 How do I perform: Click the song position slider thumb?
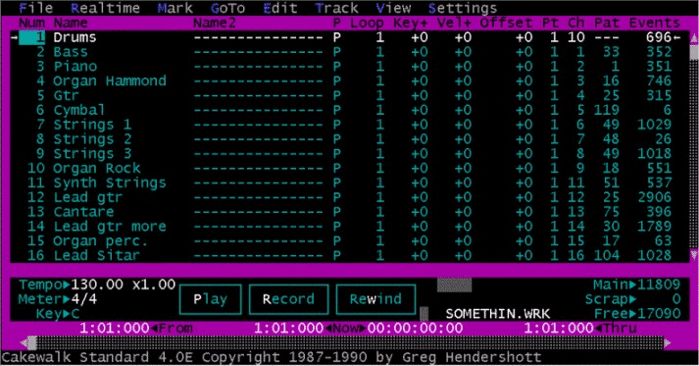(32, 342)
